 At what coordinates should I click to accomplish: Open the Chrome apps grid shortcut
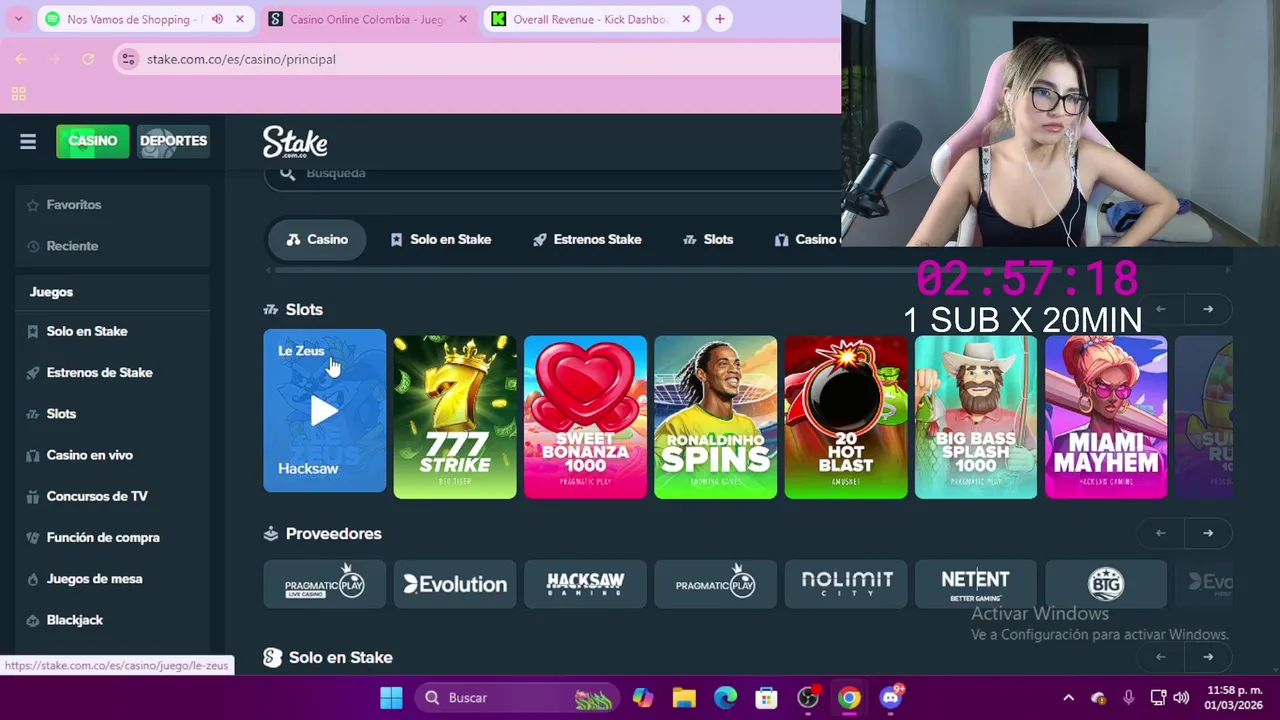click(x=18, y=94)
